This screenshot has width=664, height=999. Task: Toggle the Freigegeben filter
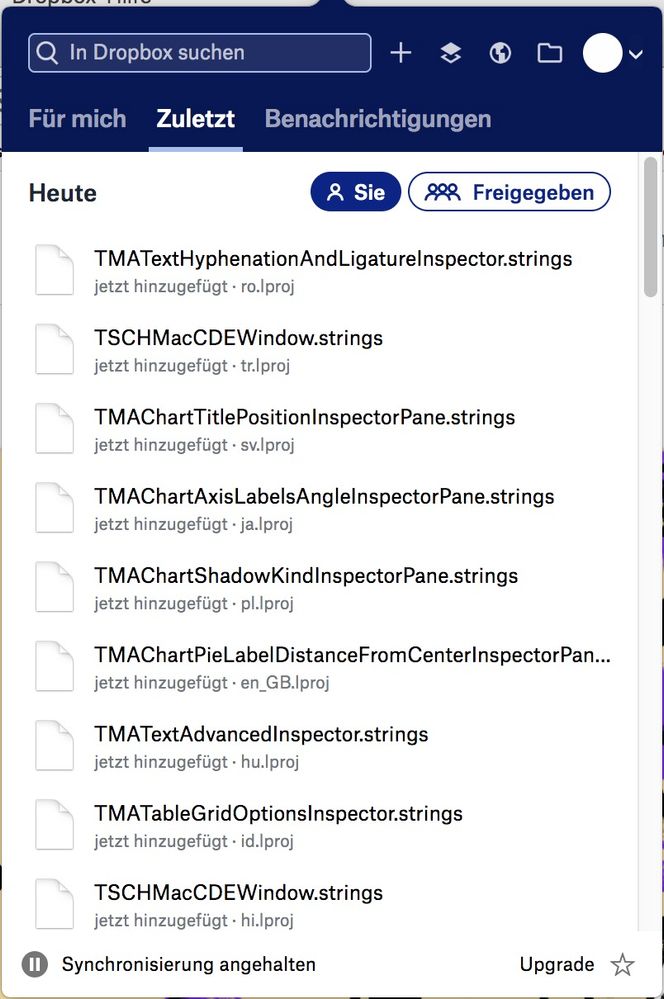pyautogui.click(x=509, y=192)
